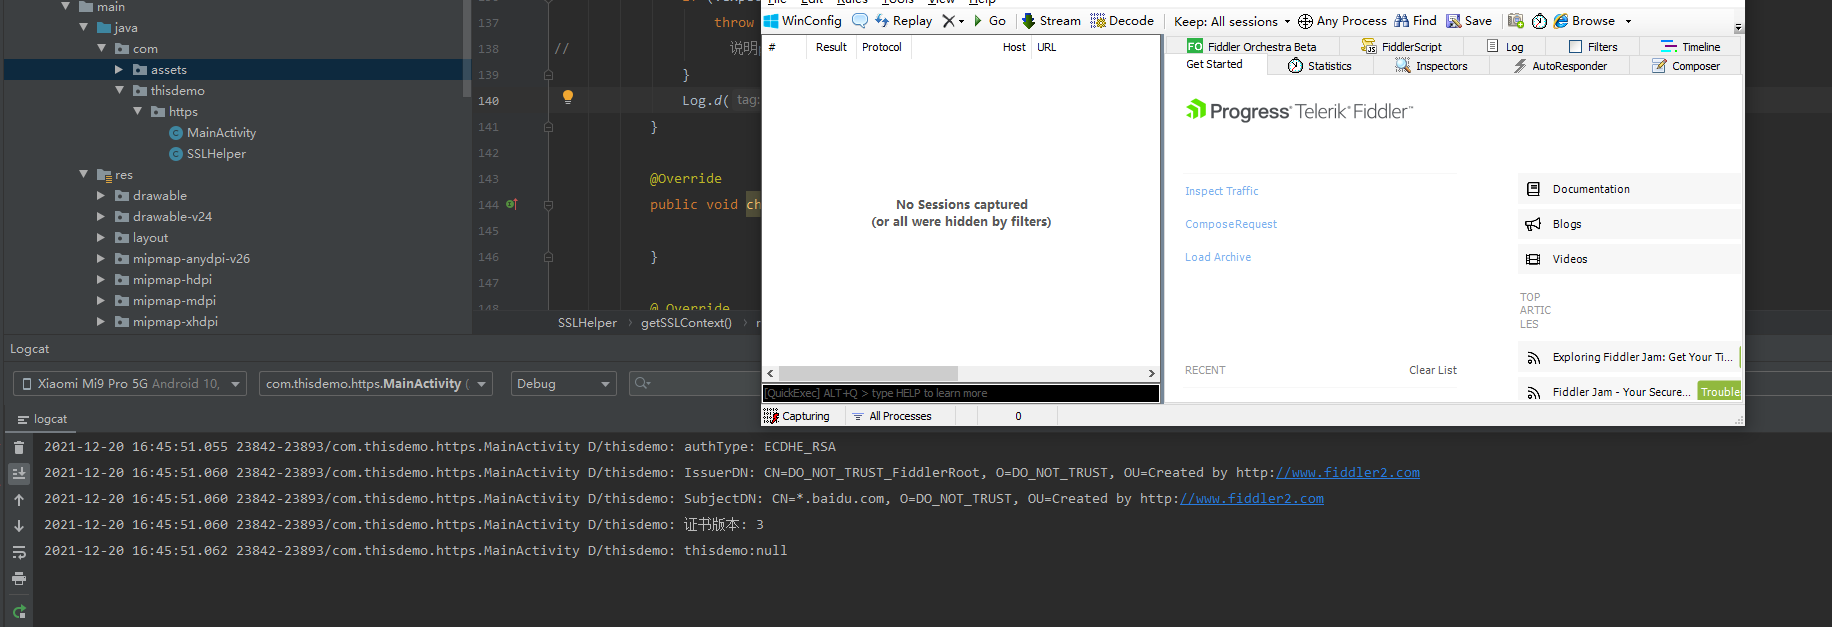
Task: Open Documentation in Fiddler start page
Action: (x=1628, y=189)
